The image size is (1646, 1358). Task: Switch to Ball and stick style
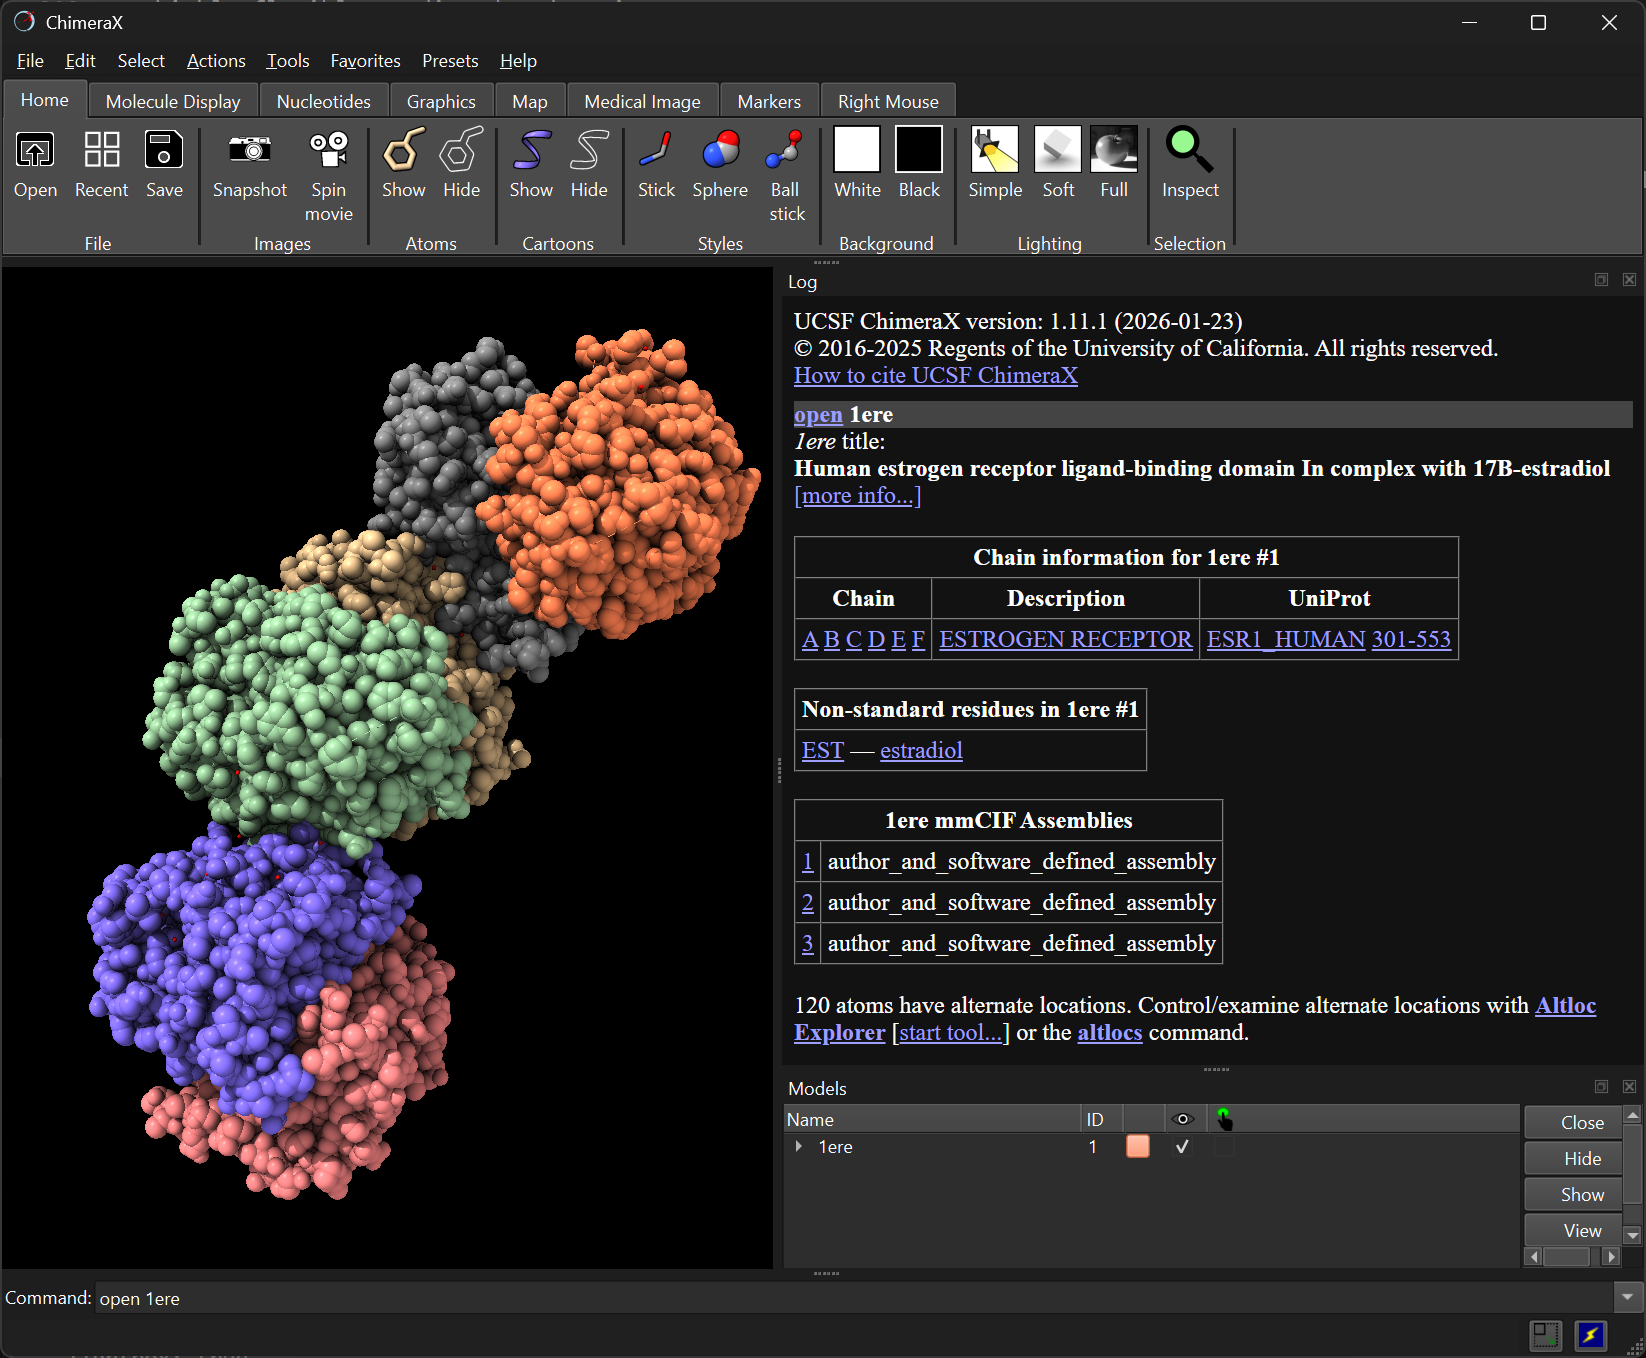coord(785,151)
